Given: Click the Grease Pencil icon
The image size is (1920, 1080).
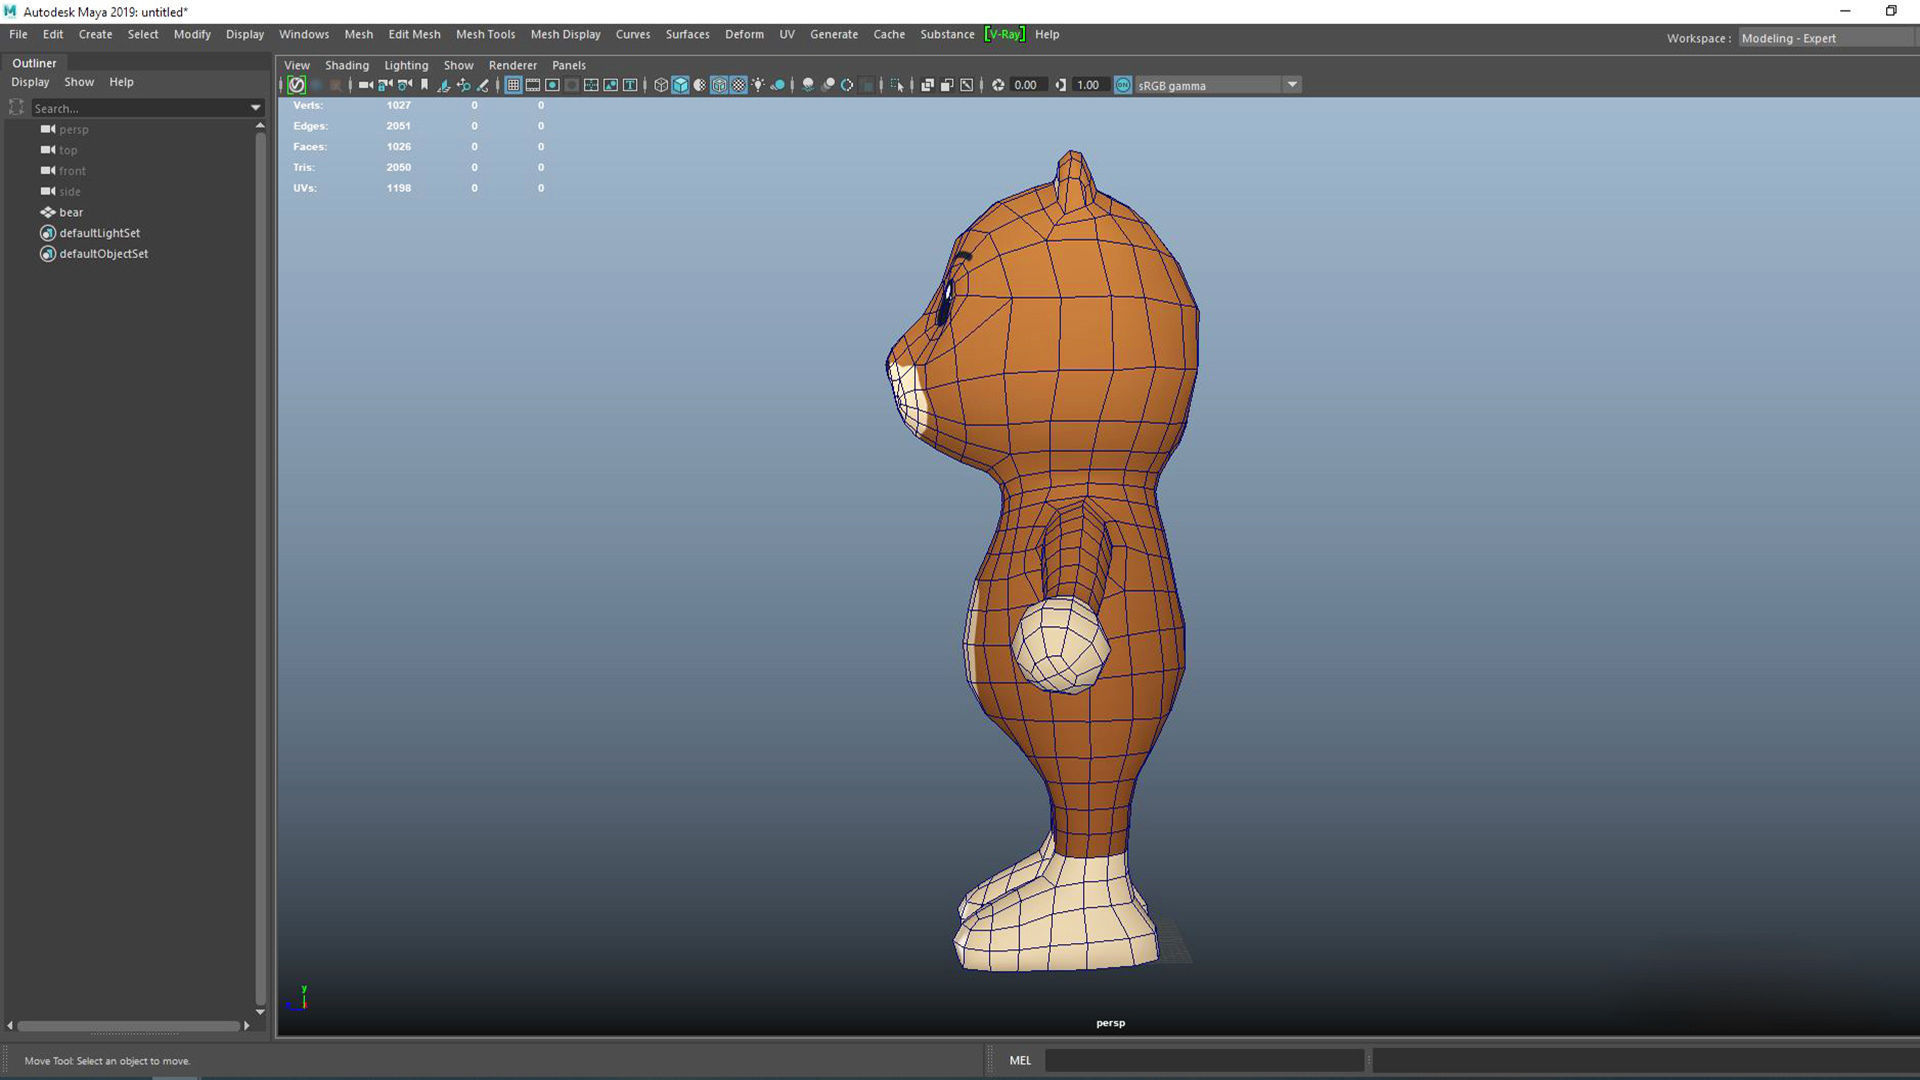Looking at the screenshot, I should pyautogui.click(x=482, y=85).
